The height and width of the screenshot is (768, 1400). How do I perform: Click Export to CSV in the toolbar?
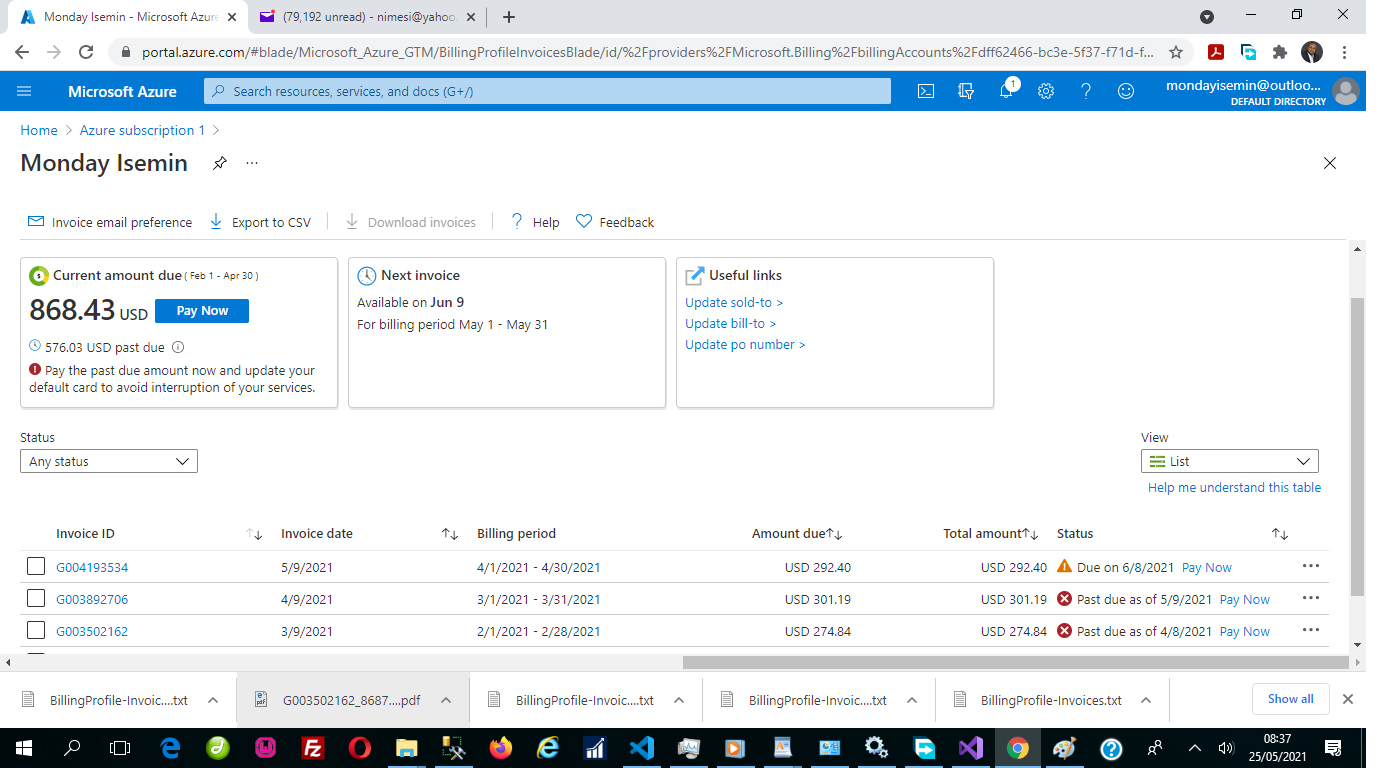(260, 222)
